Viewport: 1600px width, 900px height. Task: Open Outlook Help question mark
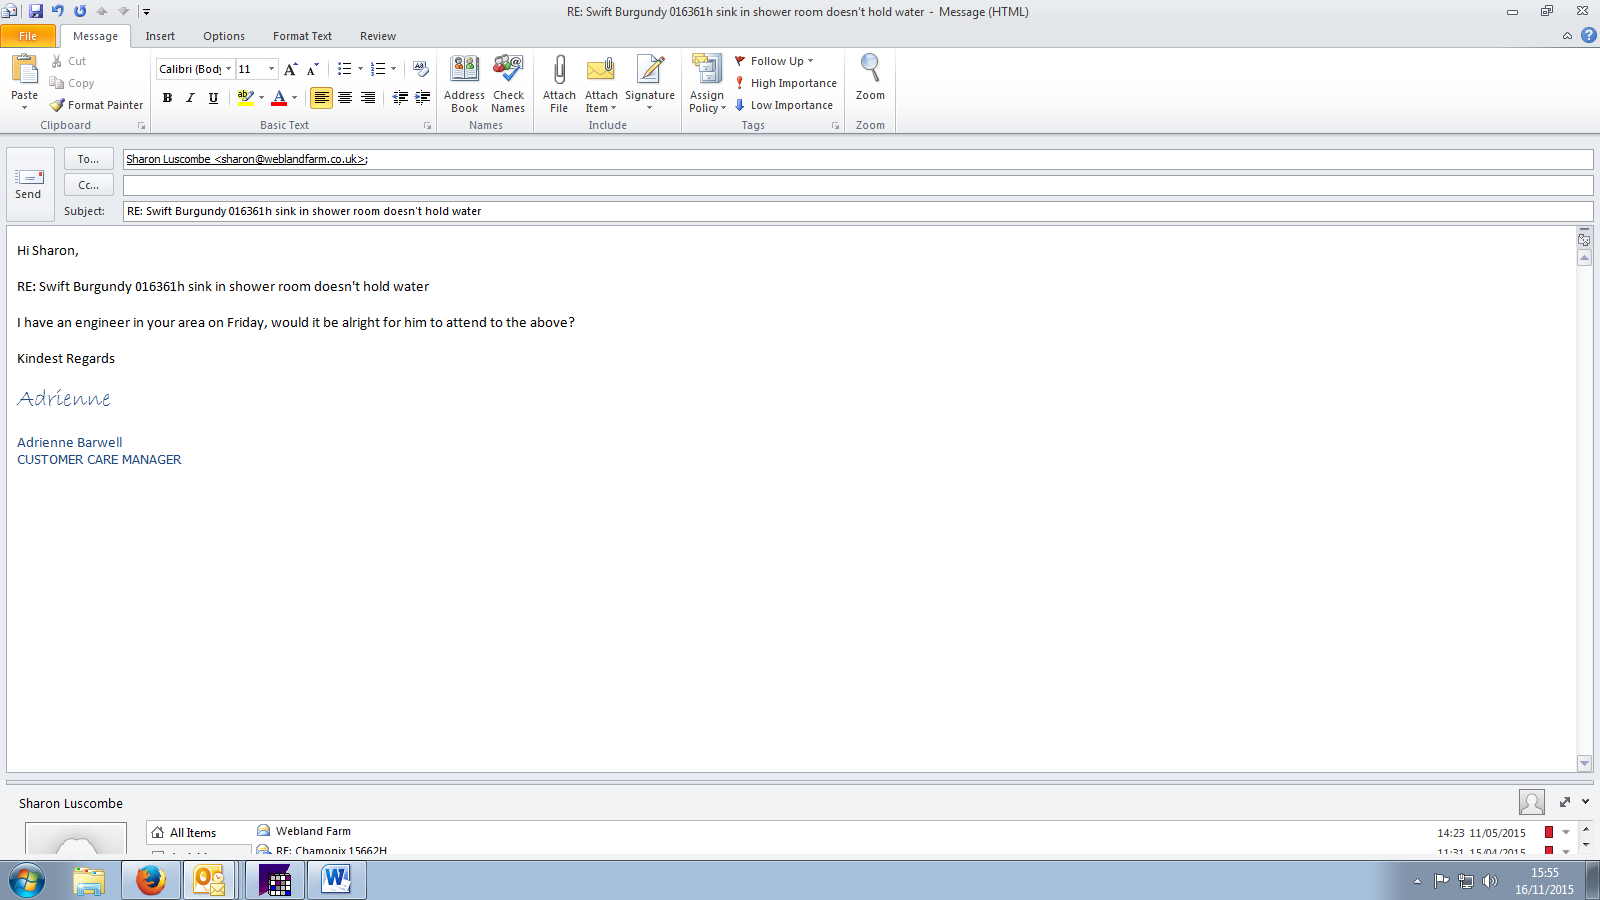[x=1588, y=35]
